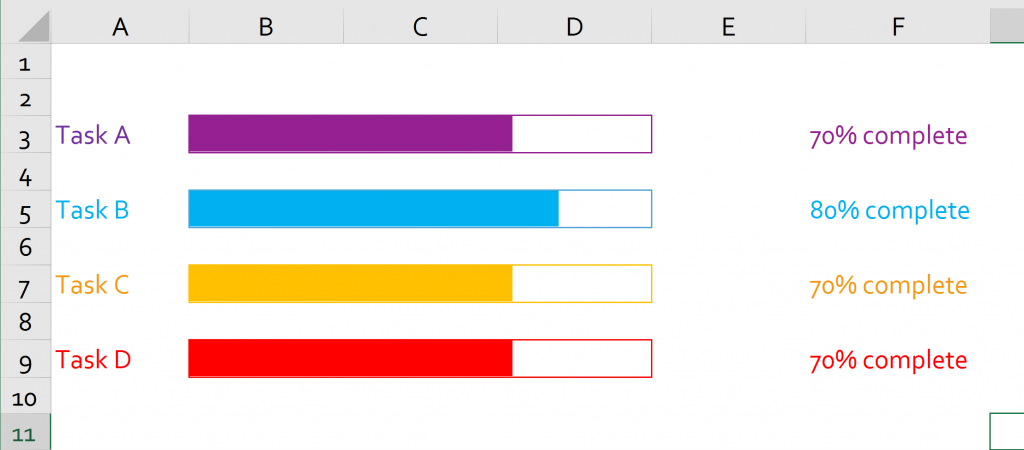
Task: Select column E header
Action: pyautogui.click(x=728, y=26)
